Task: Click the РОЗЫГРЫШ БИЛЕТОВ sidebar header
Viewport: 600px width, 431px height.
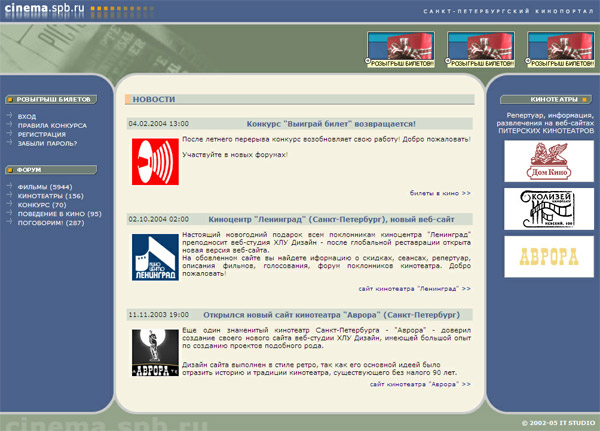Action: click(51, 100)
